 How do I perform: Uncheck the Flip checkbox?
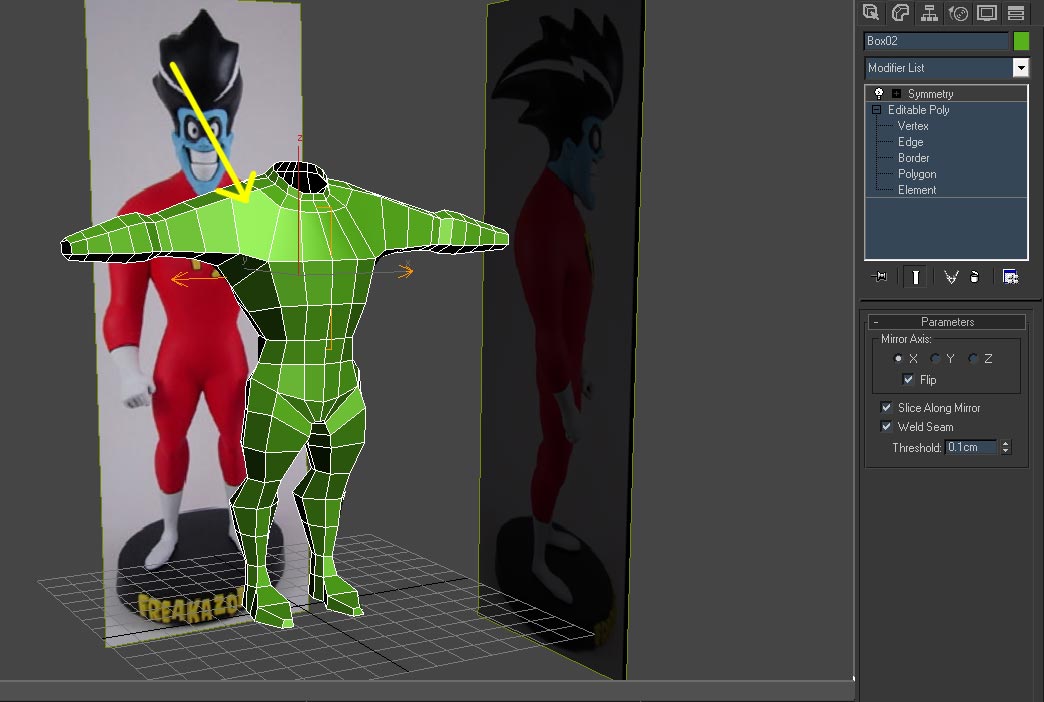pos(908,379)
